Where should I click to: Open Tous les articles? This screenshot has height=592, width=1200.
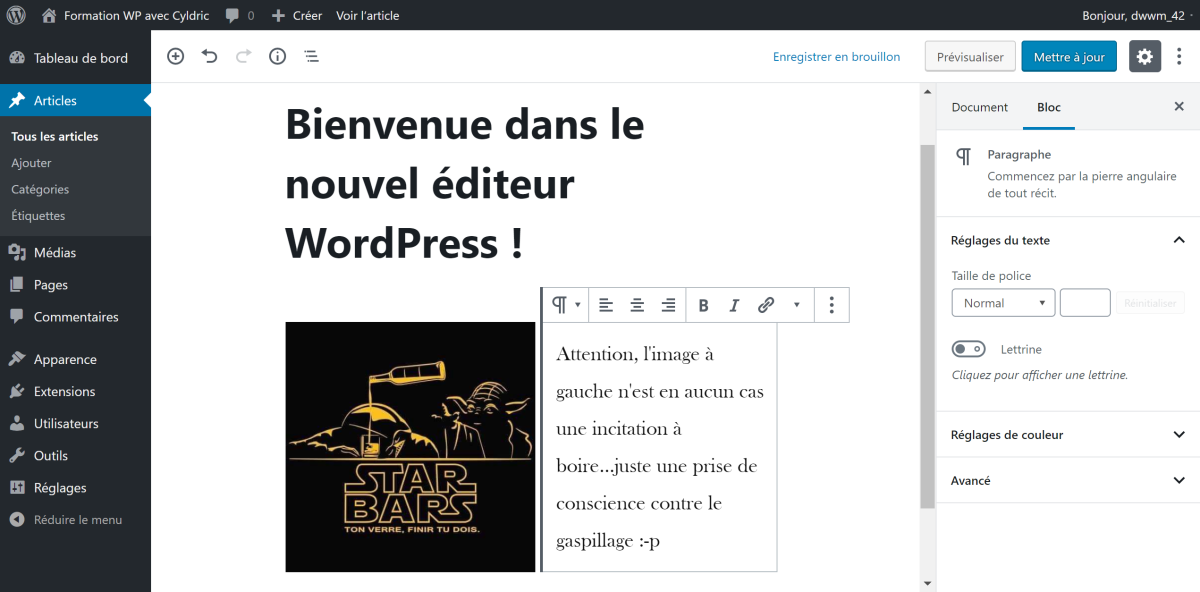point(55,137)
